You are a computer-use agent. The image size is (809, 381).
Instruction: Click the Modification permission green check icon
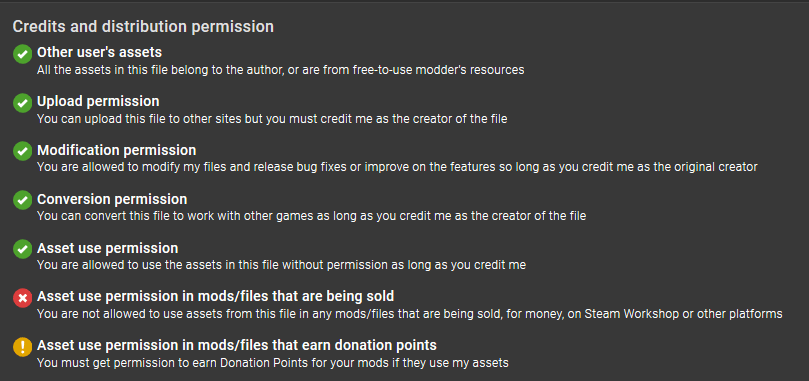(x=22, y=152)
